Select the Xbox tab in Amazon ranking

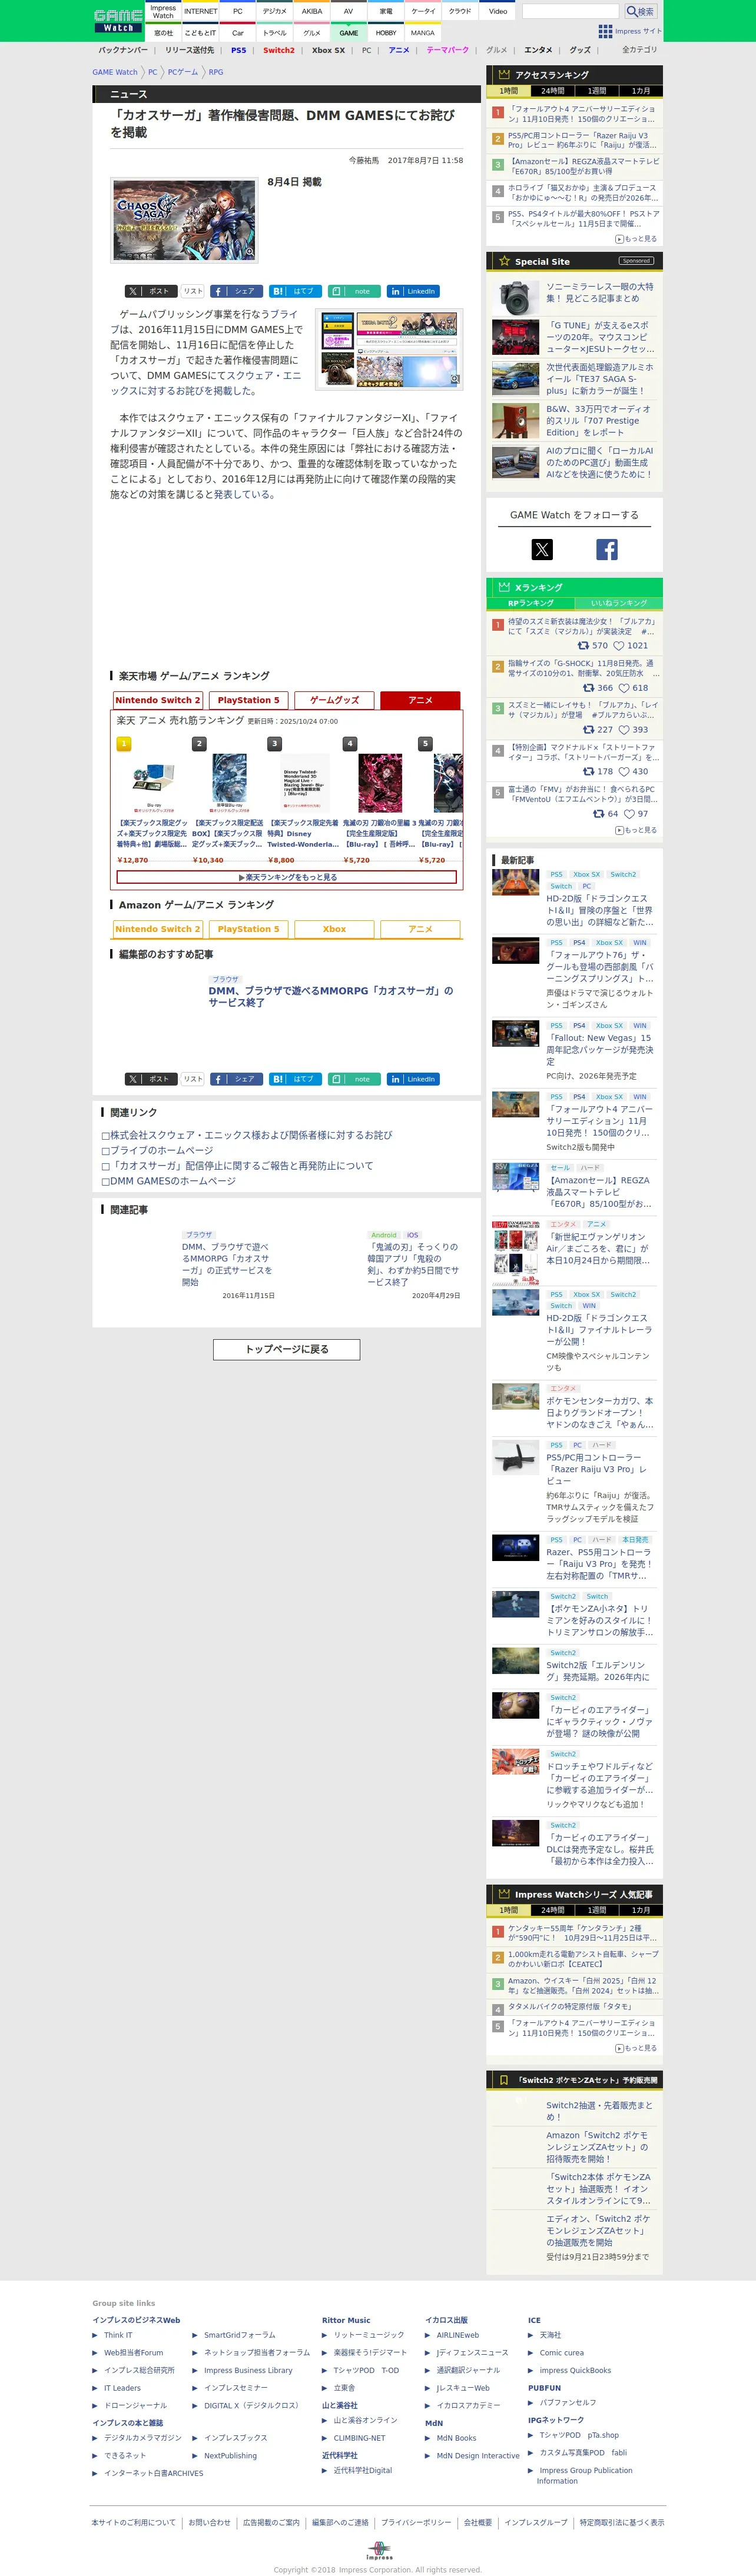pos(335,929)
